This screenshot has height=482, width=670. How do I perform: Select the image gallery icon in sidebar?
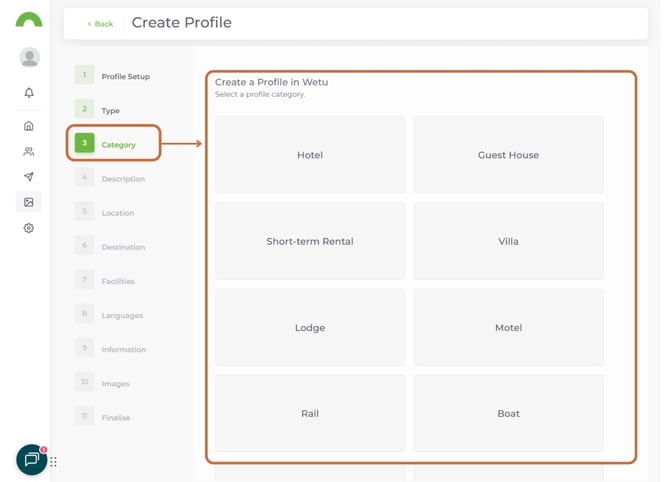29,202
